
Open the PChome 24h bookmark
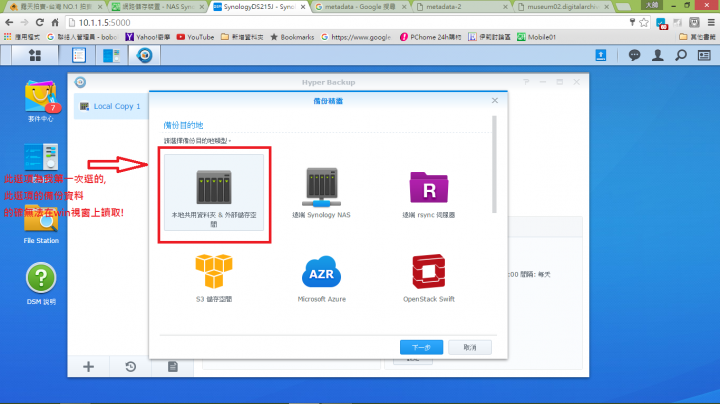pos(430,37)
